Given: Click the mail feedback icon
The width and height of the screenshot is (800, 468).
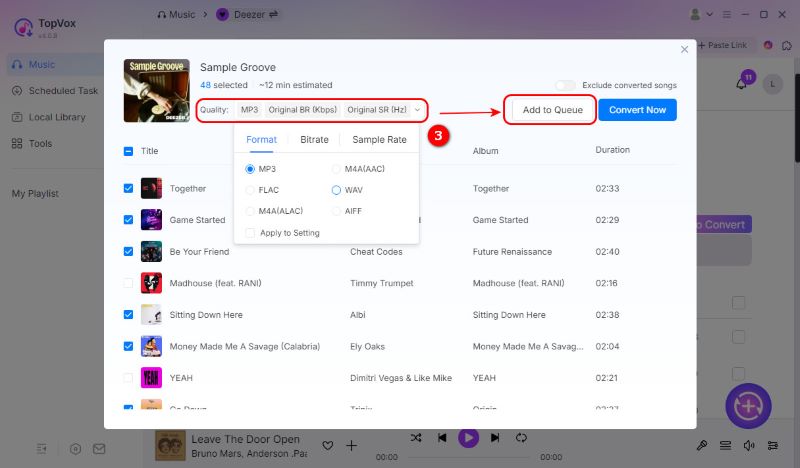Looking at the screenshot, I should coord(99,449).
